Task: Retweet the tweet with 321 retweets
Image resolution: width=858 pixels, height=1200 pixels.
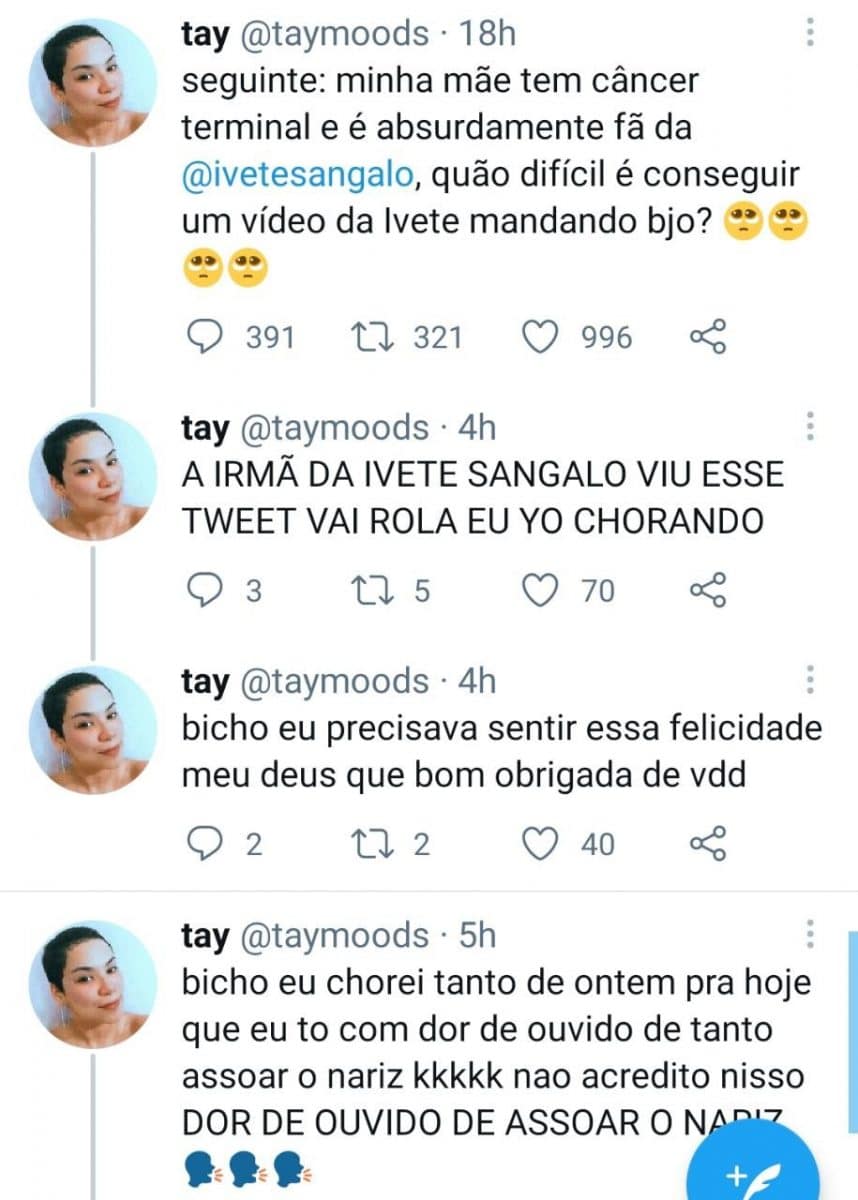Action: 375,337
